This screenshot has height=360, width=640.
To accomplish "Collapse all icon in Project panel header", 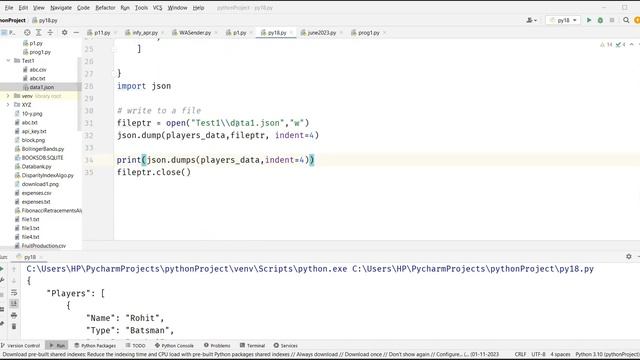I will pyautogui.click(x=50, y=32).
